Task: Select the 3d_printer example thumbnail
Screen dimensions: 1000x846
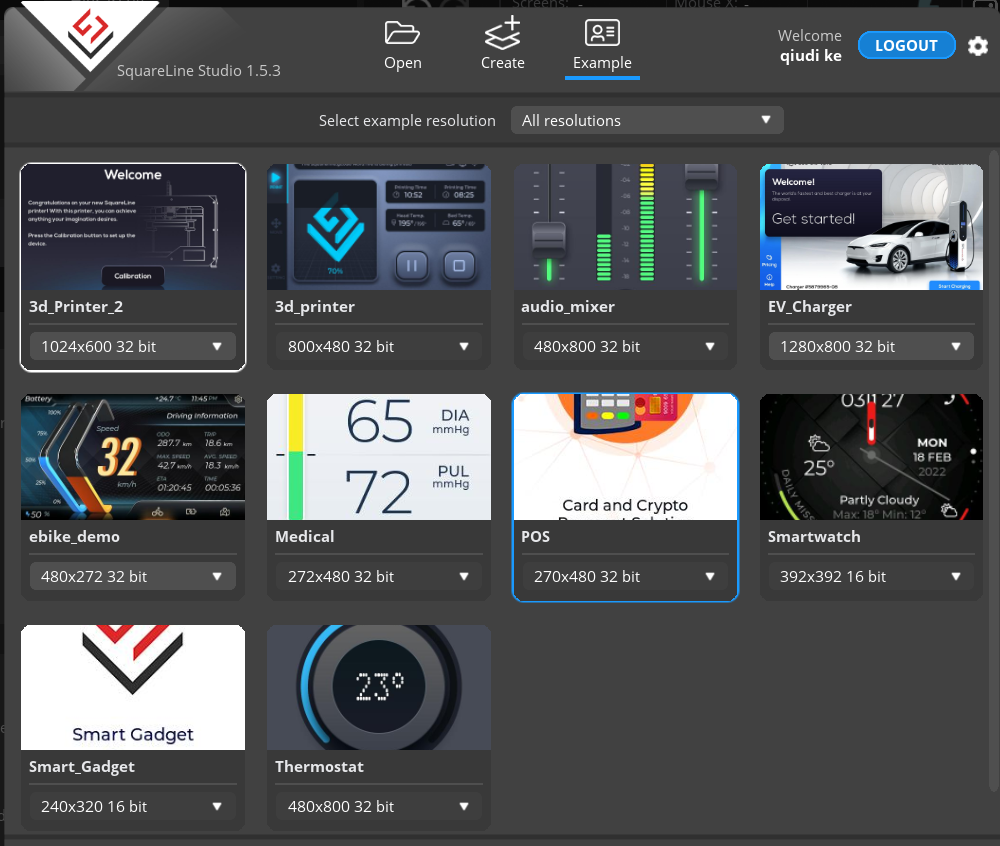Action: coord(378,227)
